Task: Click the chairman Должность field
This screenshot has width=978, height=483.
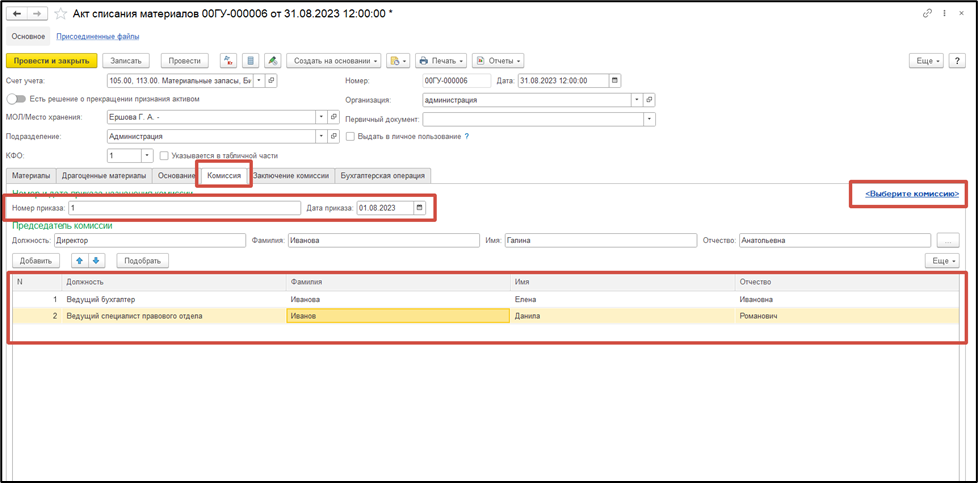Action: point(149,240)
